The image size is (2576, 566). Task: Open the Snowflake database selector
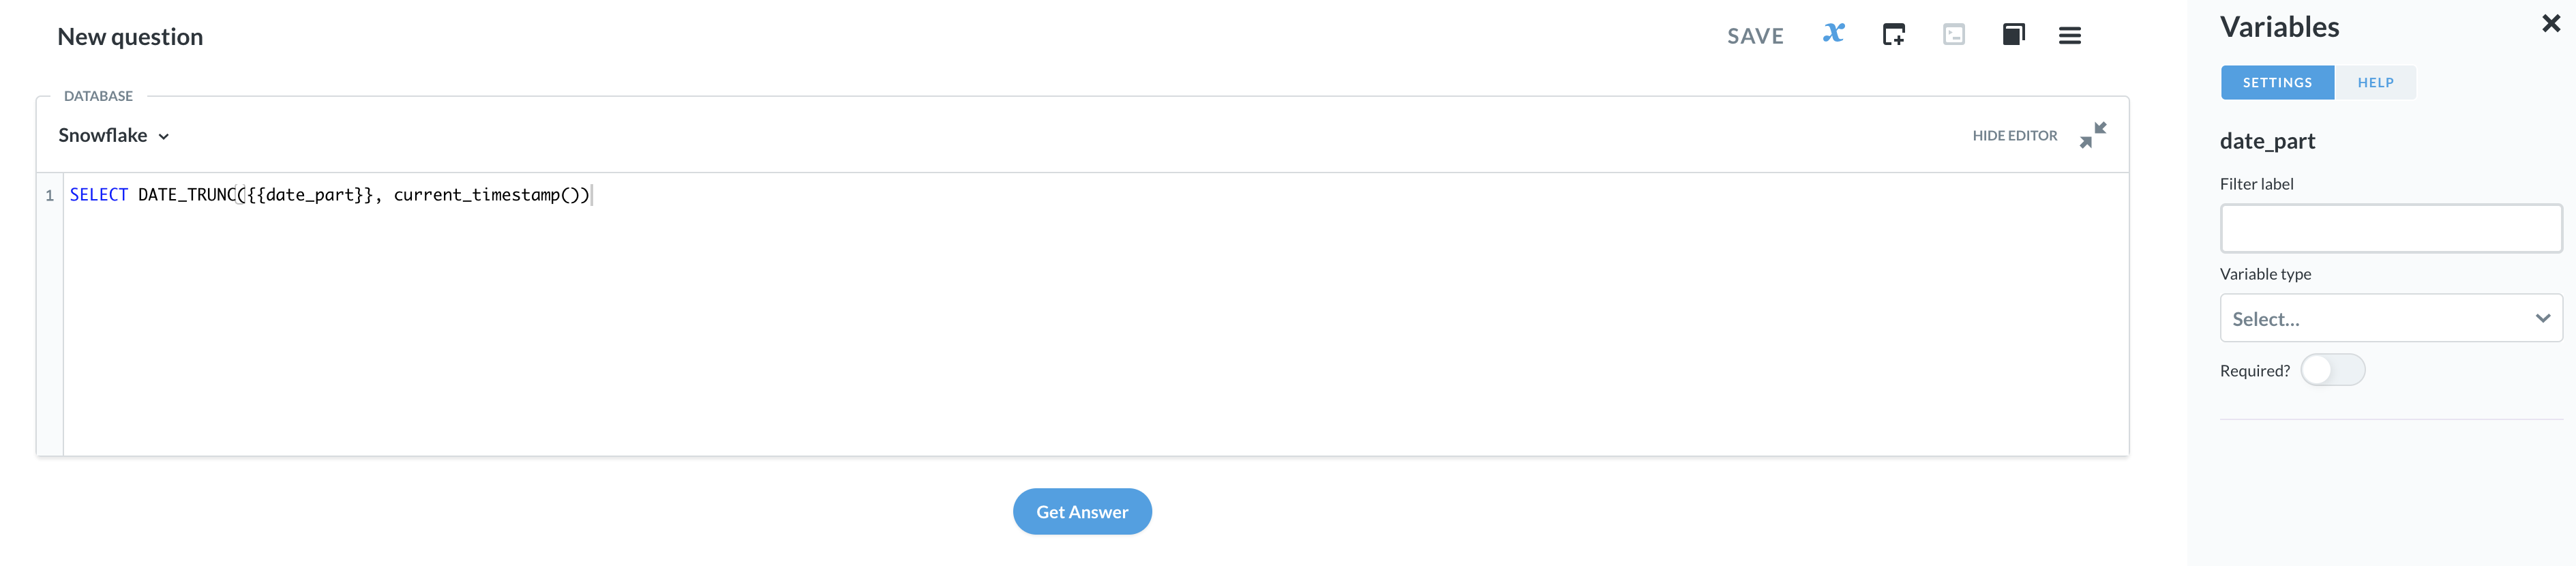point(113,135)
